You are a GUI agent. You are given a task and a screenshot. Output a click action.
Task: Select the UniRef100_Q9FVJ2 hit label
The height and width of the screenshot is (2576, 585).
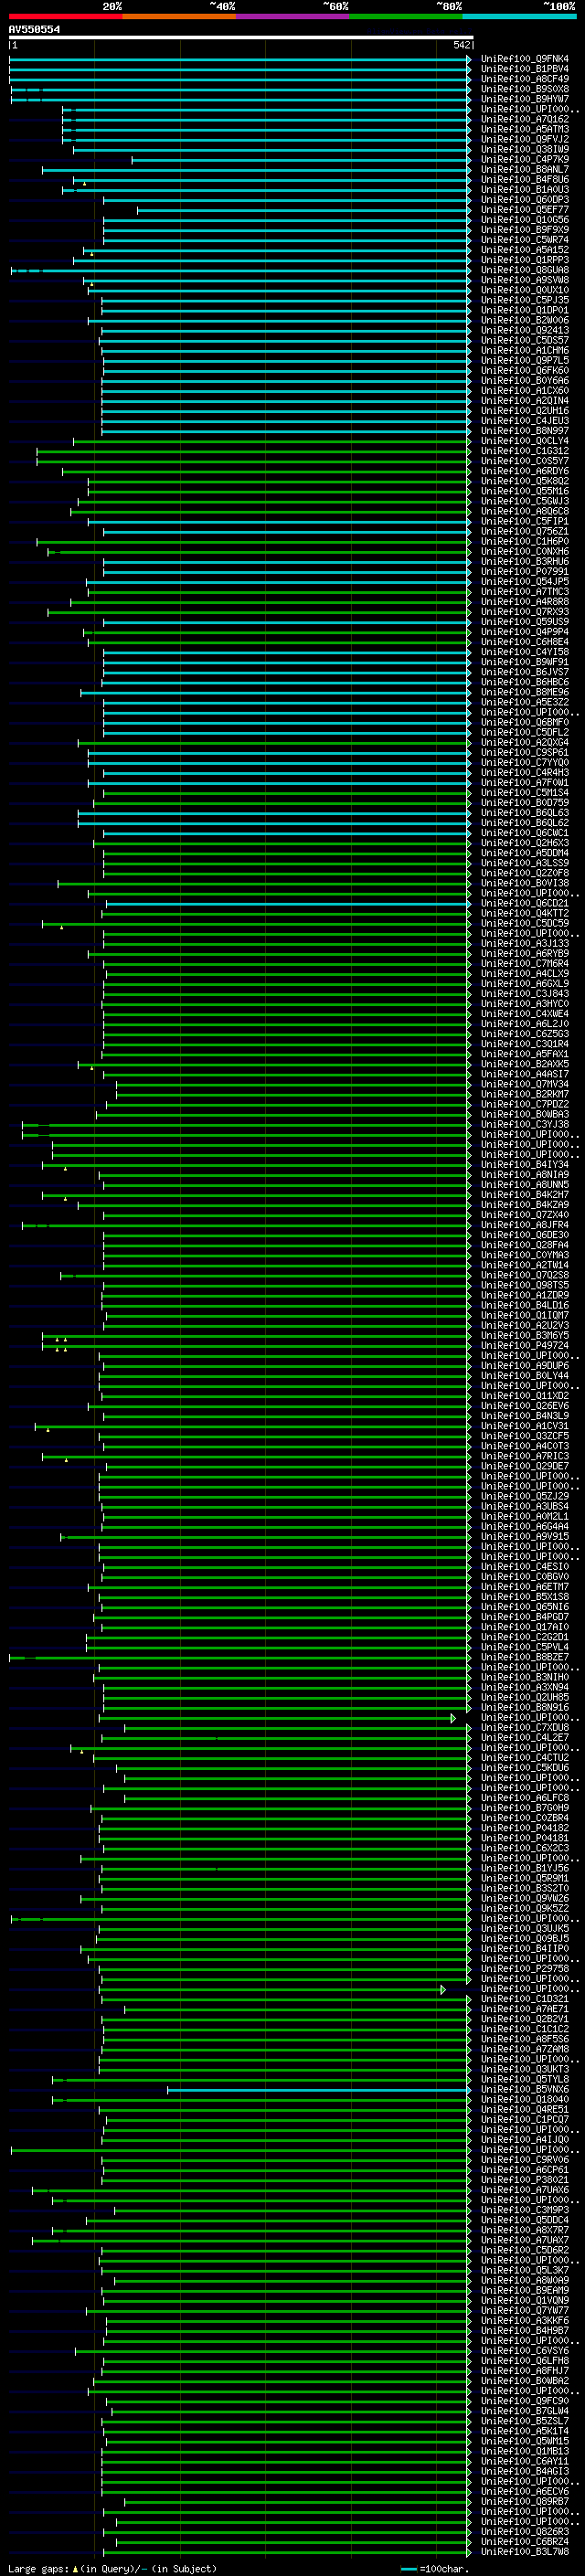(525, 139)
